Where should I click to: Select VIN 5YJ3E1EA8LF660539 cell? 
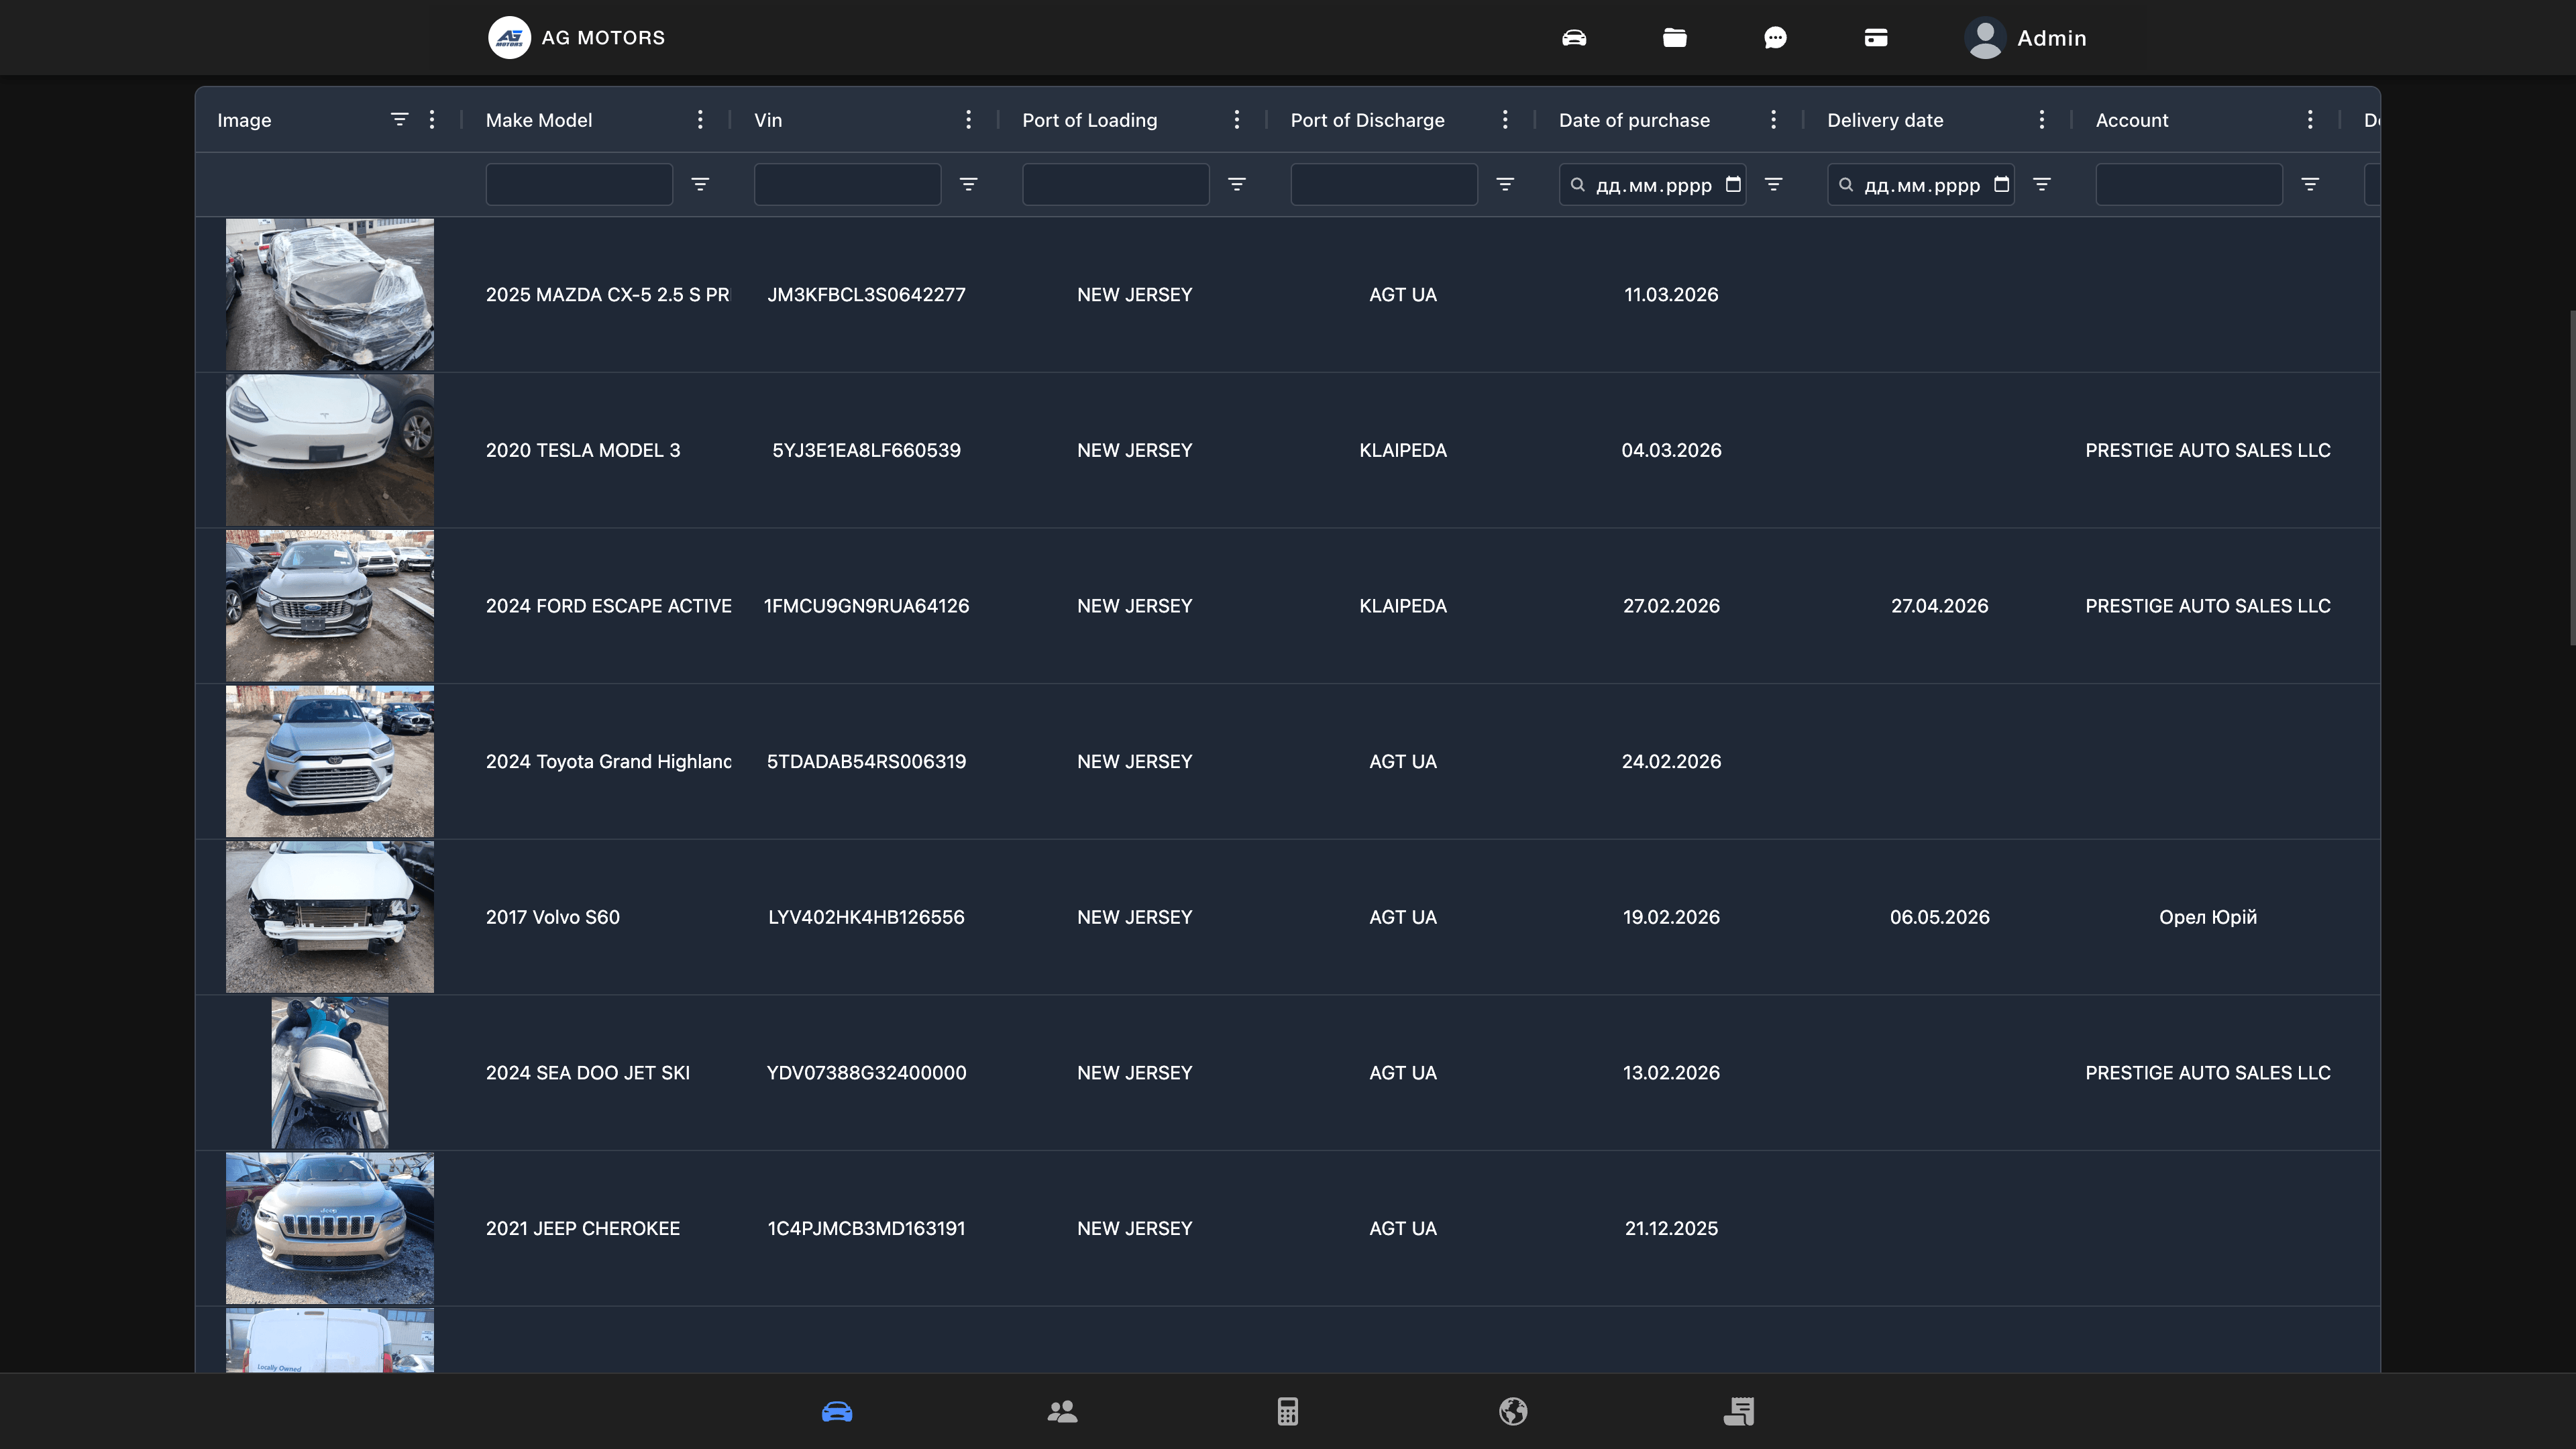[866, 450]
